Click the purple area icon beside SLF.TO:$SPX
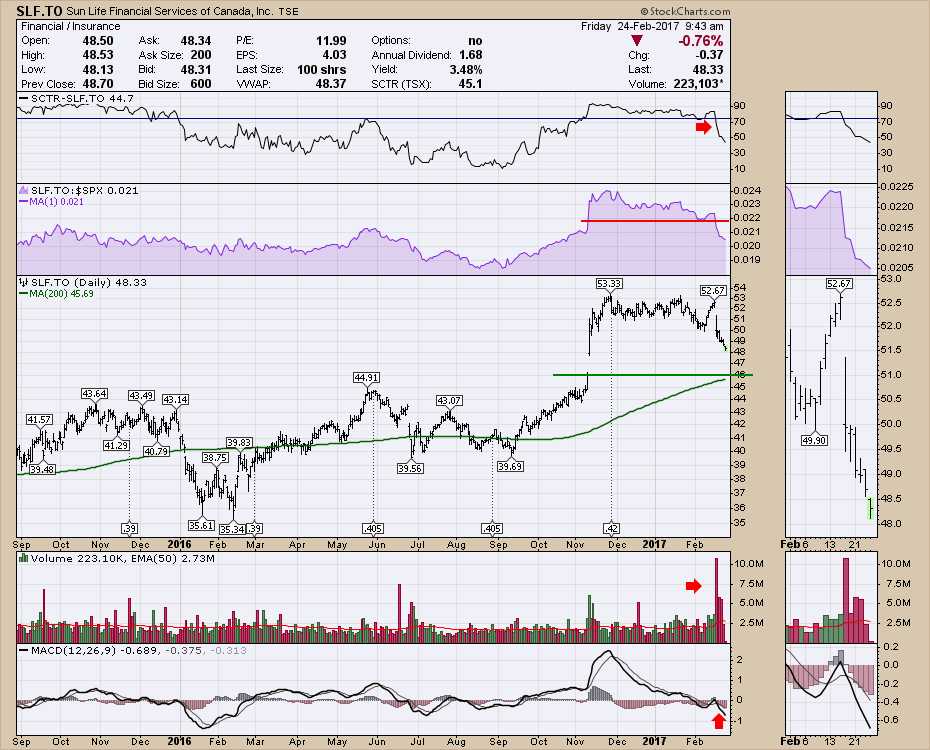Screen dimensions: 930x750 point(24,190)
